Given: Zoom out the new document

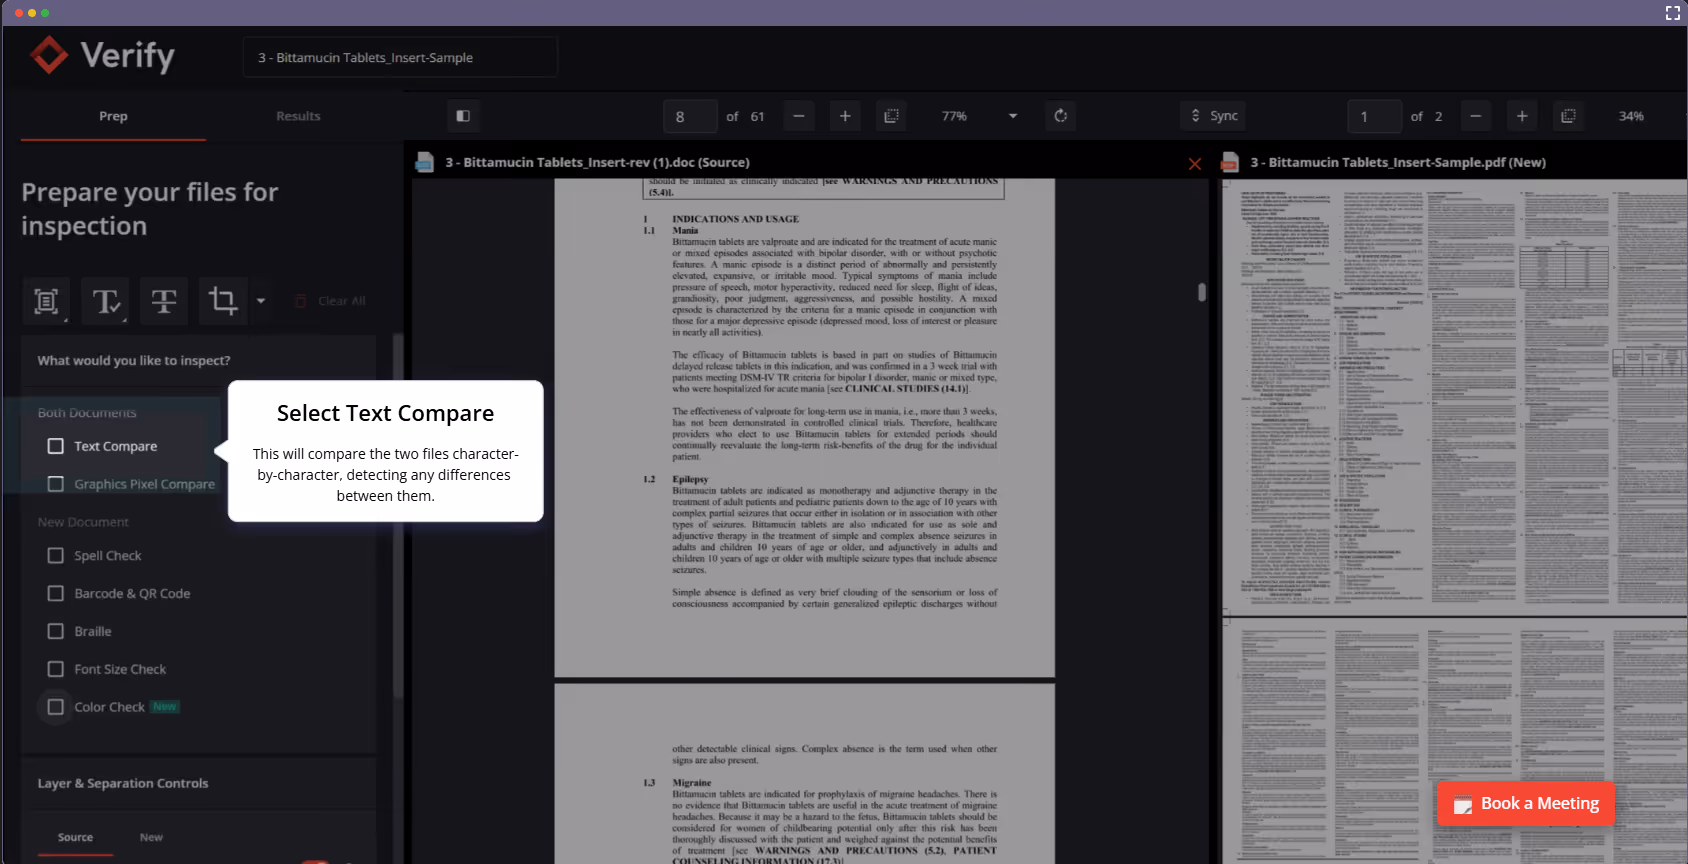Looking at the screenshot, I should click(x=1475, y=116).
